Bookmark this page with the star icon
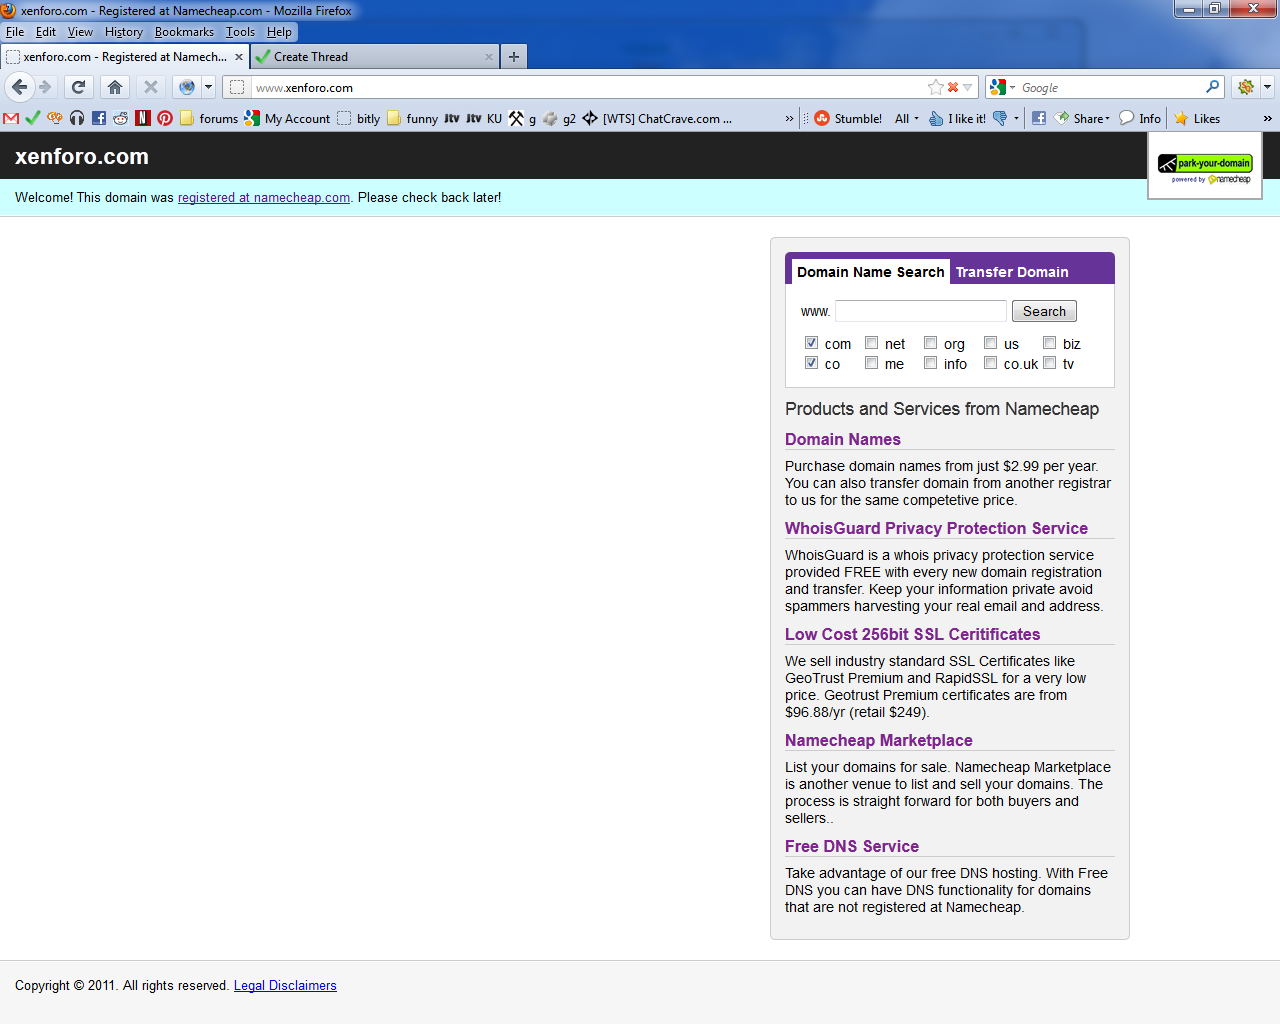Image resolution: width=1280 pixels, height=1024 pixels. 936,87
